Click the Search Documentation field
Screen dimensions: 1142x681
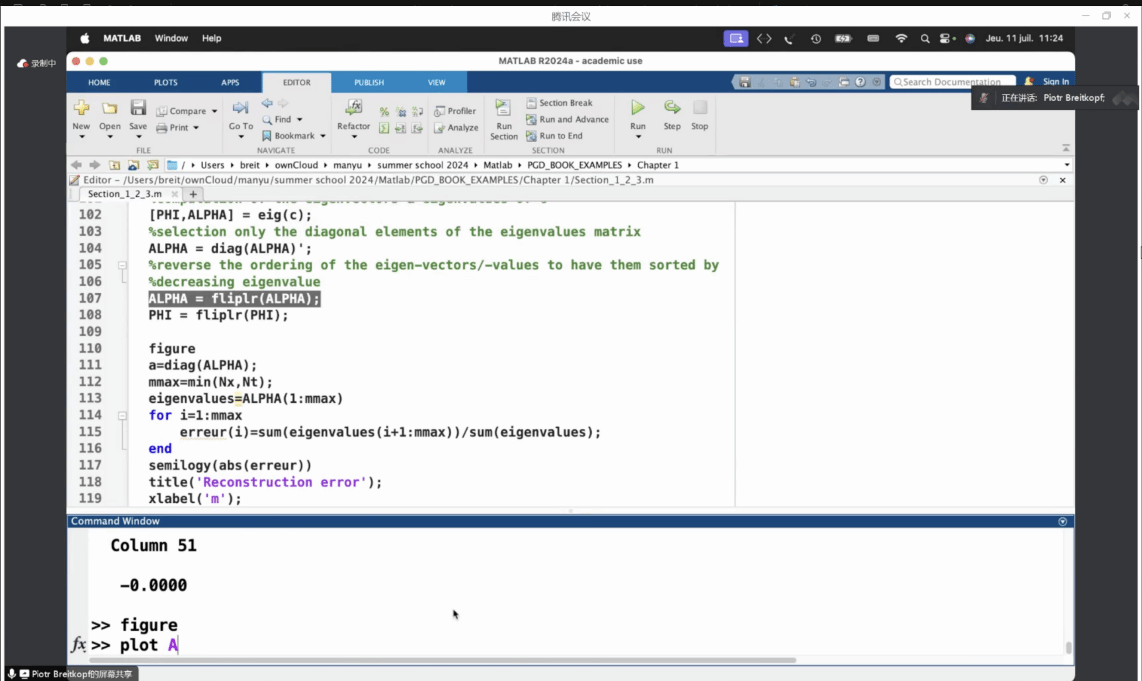pos(952,82)
